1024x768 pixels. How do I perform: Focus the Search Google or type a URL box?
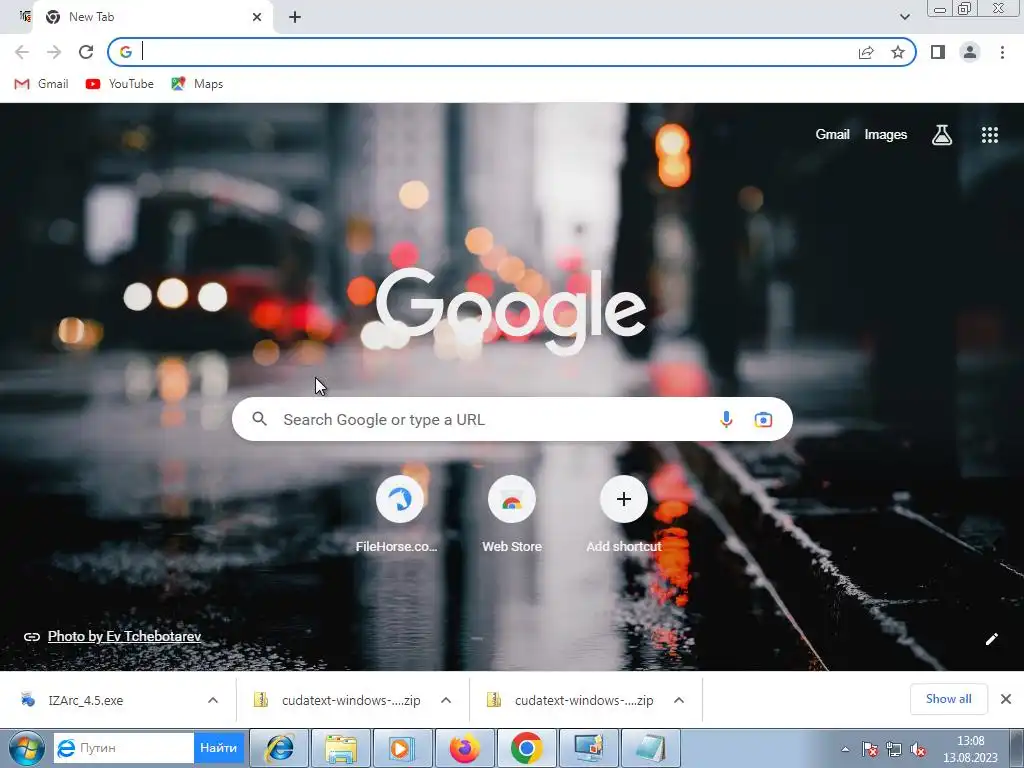[x=512, y=419]
